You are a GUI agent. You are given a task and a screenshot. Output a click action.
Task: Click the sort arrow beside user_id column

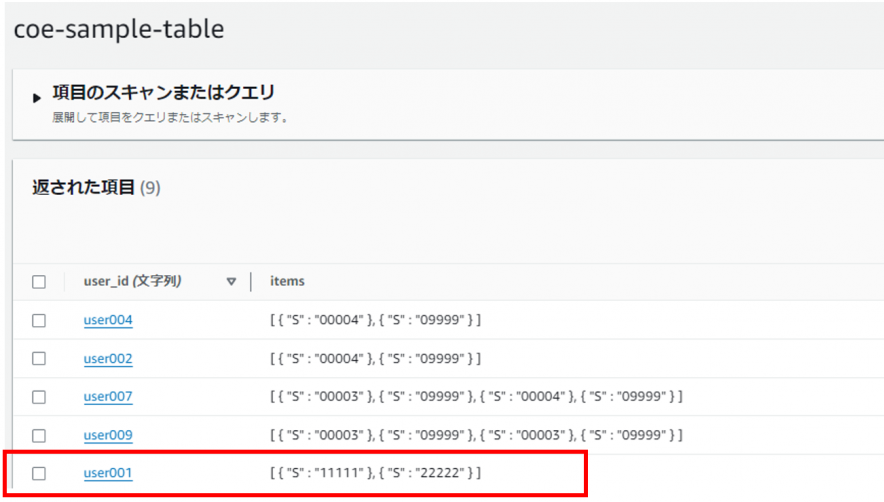(231, 282)
